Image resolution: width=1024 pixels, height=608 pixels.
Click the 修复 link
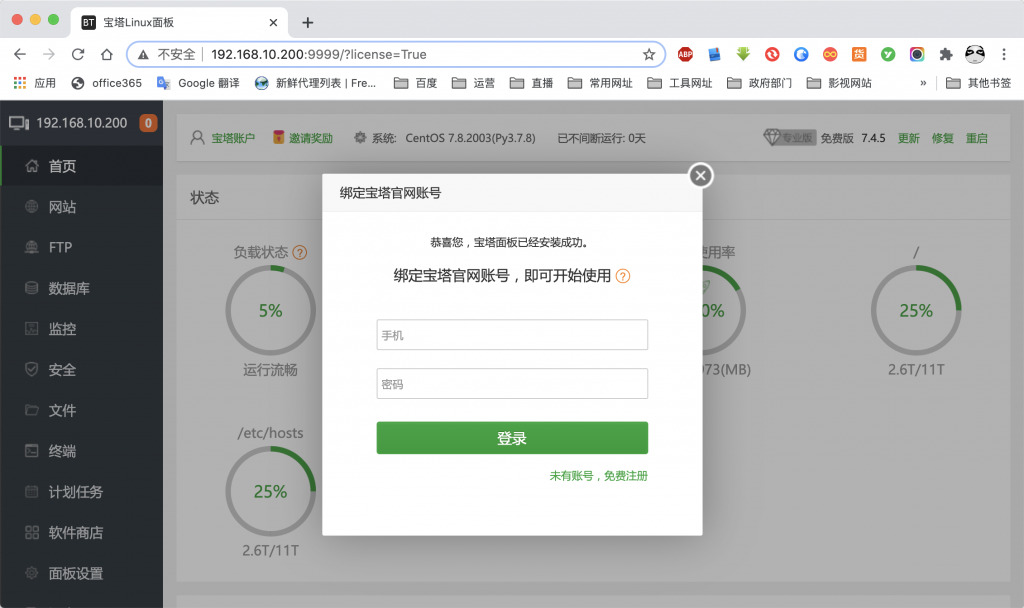tap(942, 138)
